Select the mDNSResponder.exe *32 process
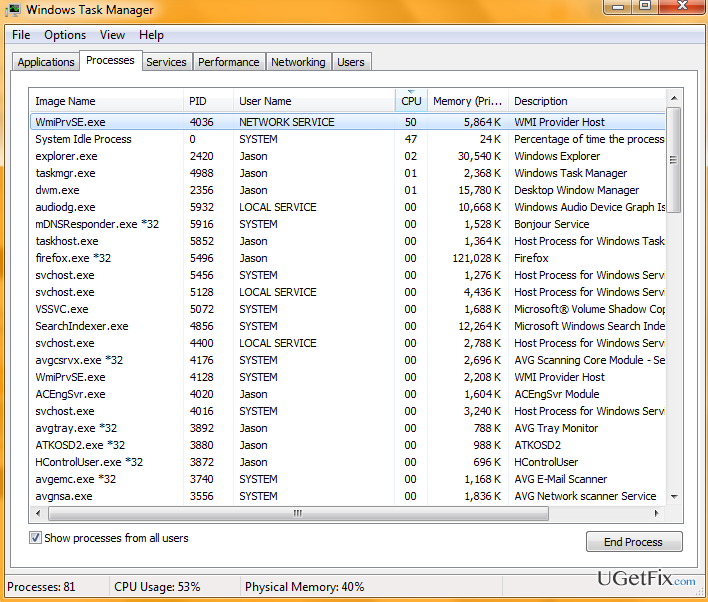 click(x=348, y=224)
